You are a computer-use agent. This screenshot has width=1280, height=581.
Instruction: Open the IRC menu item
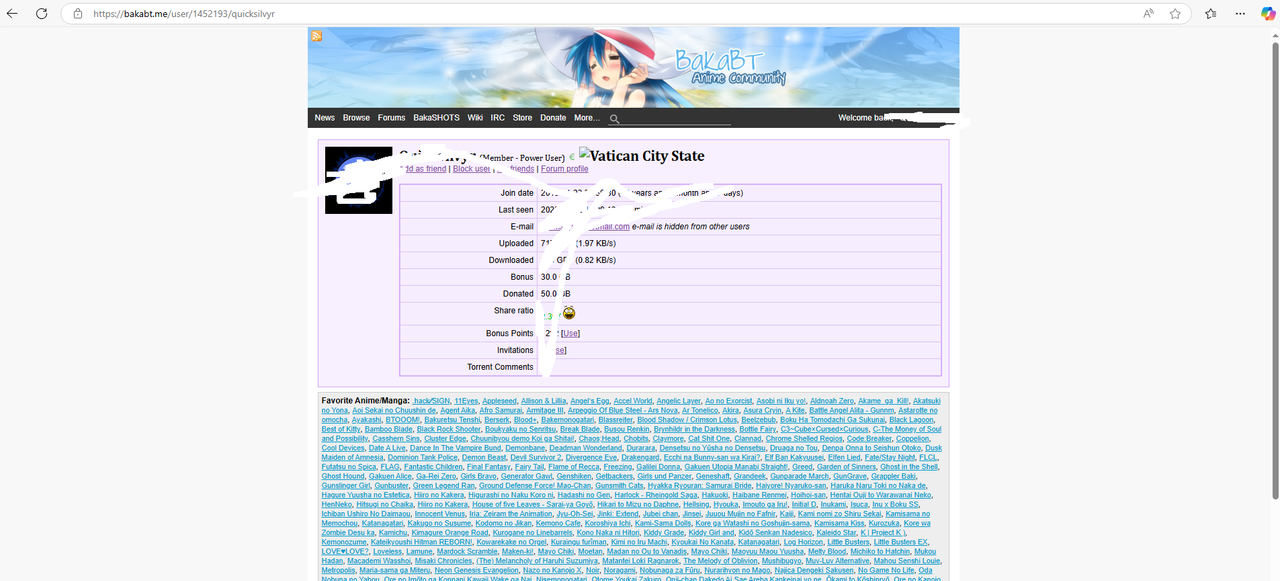click(x=497, y=118)
